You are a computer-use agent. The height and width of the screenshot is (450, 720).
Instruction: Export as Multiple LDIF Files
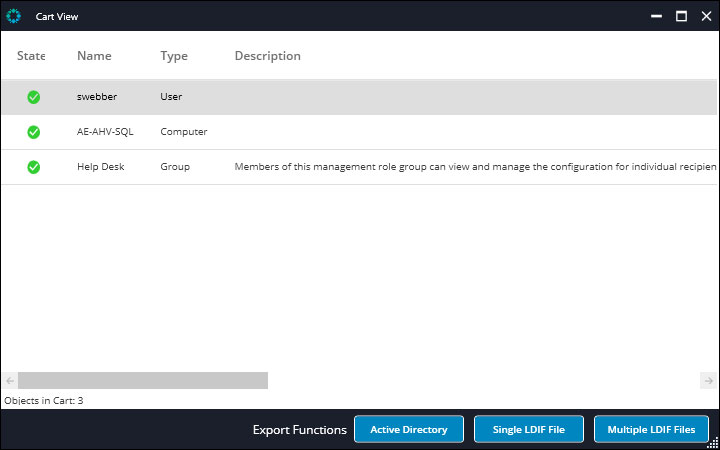(651, 429)
